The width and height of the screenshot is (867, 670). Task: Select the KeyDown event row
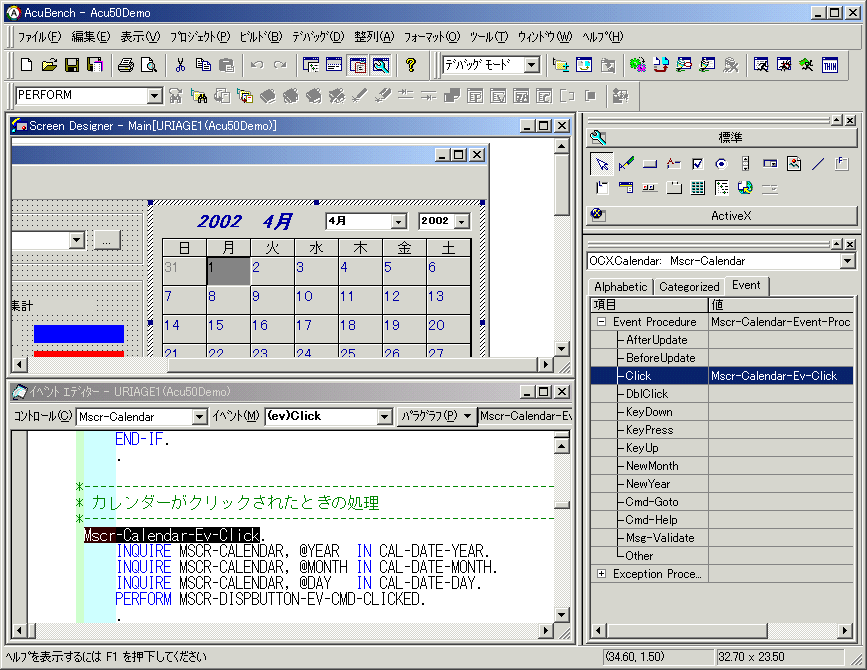[x=722, y=412]
